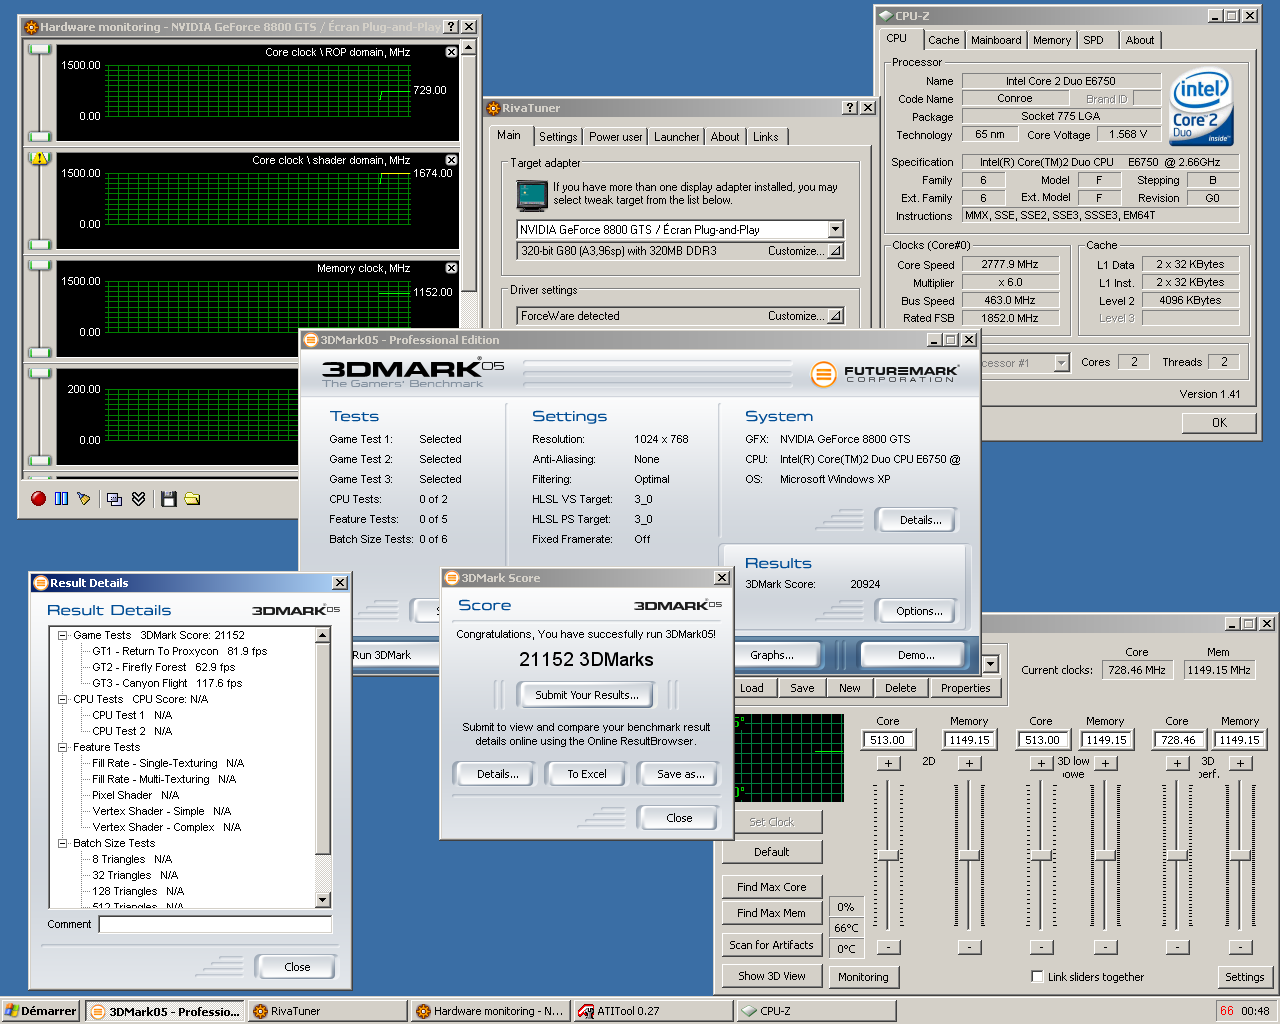
Task: Open ATITool profile dropdown arrow
Action: point(990,664)
